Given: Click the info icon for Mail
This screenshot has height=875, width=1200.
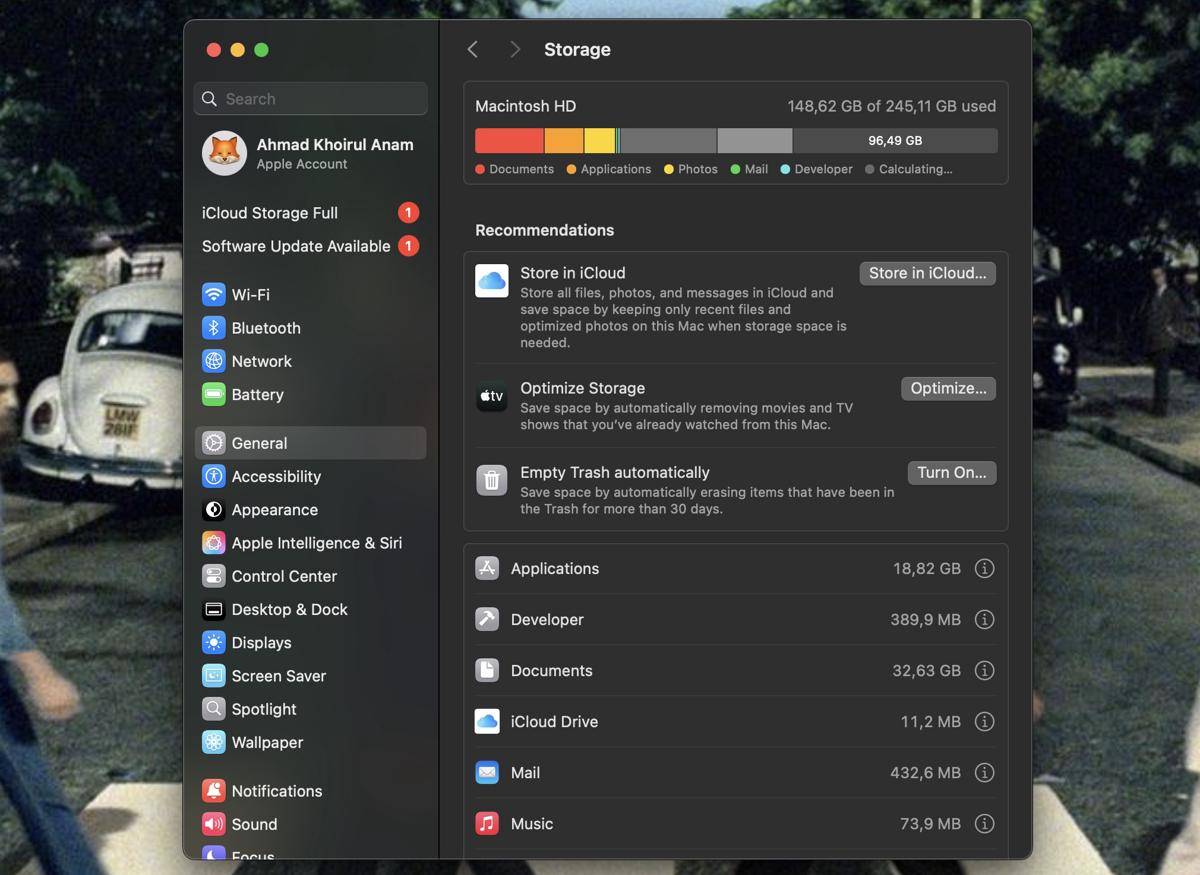Looking at the screenshot, I should [x=984, y=772].
